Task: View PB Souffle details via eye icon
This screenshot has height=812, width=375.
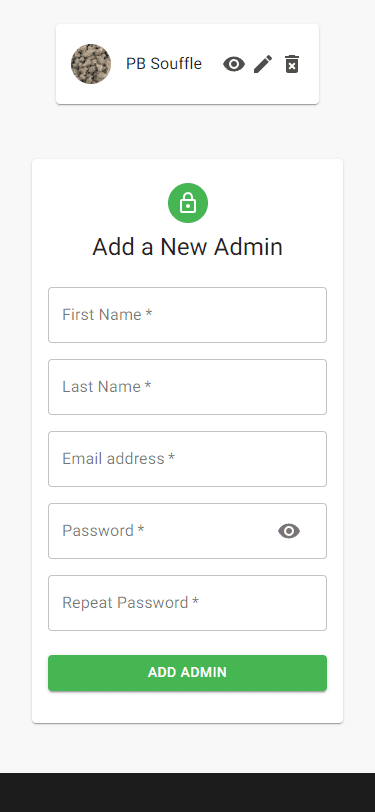Action: [x=234, y=64]
